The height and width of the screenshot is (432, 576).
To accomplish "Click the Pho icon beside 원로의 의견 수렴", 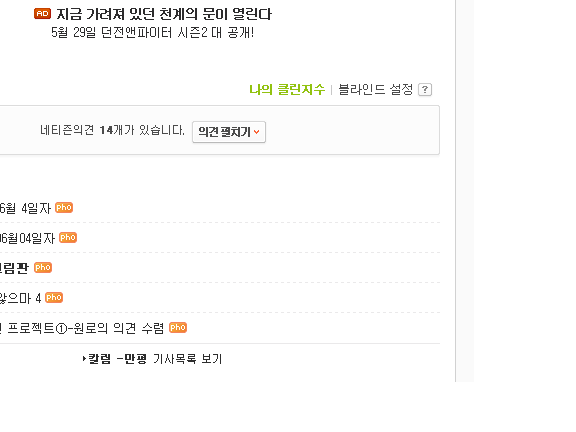I will 178,327.
